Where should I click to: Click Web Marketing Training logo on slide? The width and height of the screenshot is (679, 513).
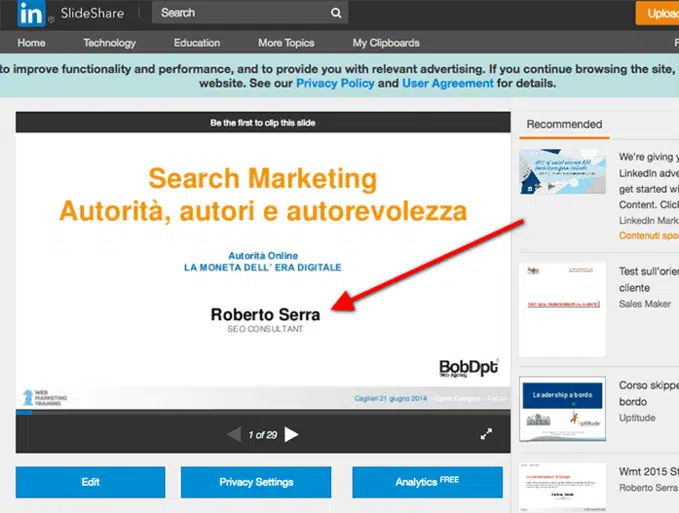pos(45,397)
